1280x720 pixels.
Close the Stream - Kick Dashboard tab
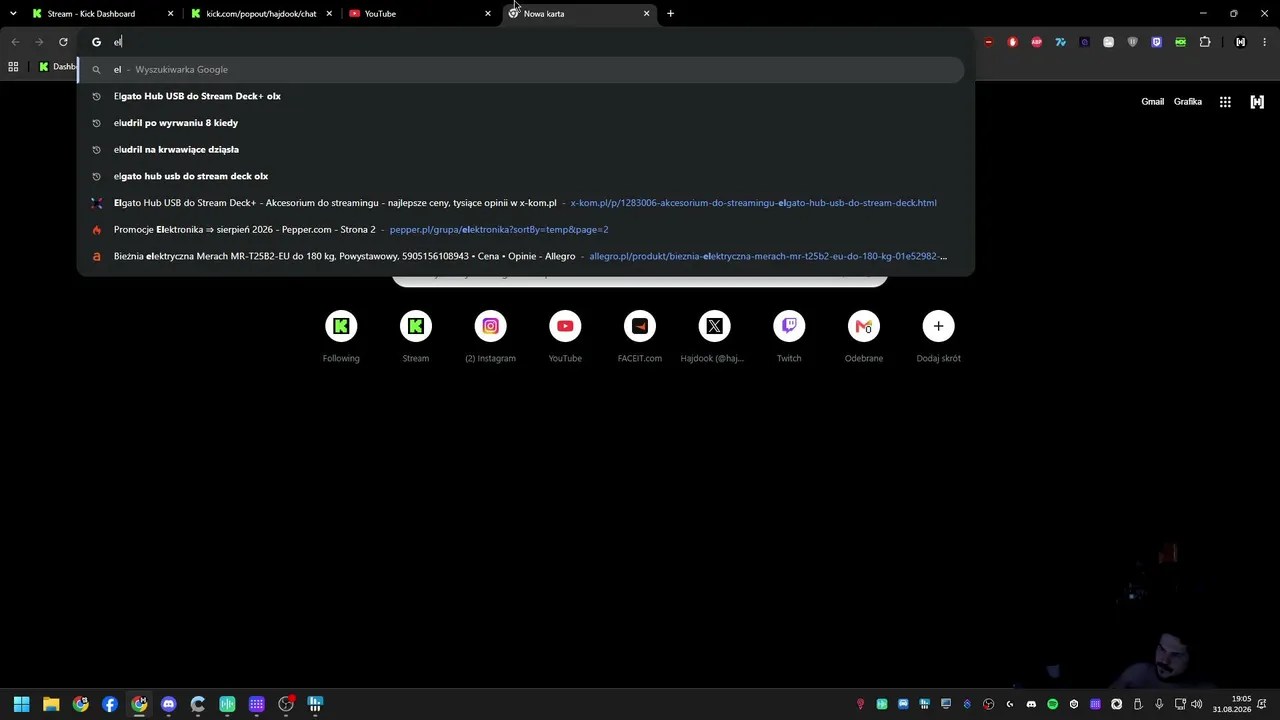coord(170,14)
